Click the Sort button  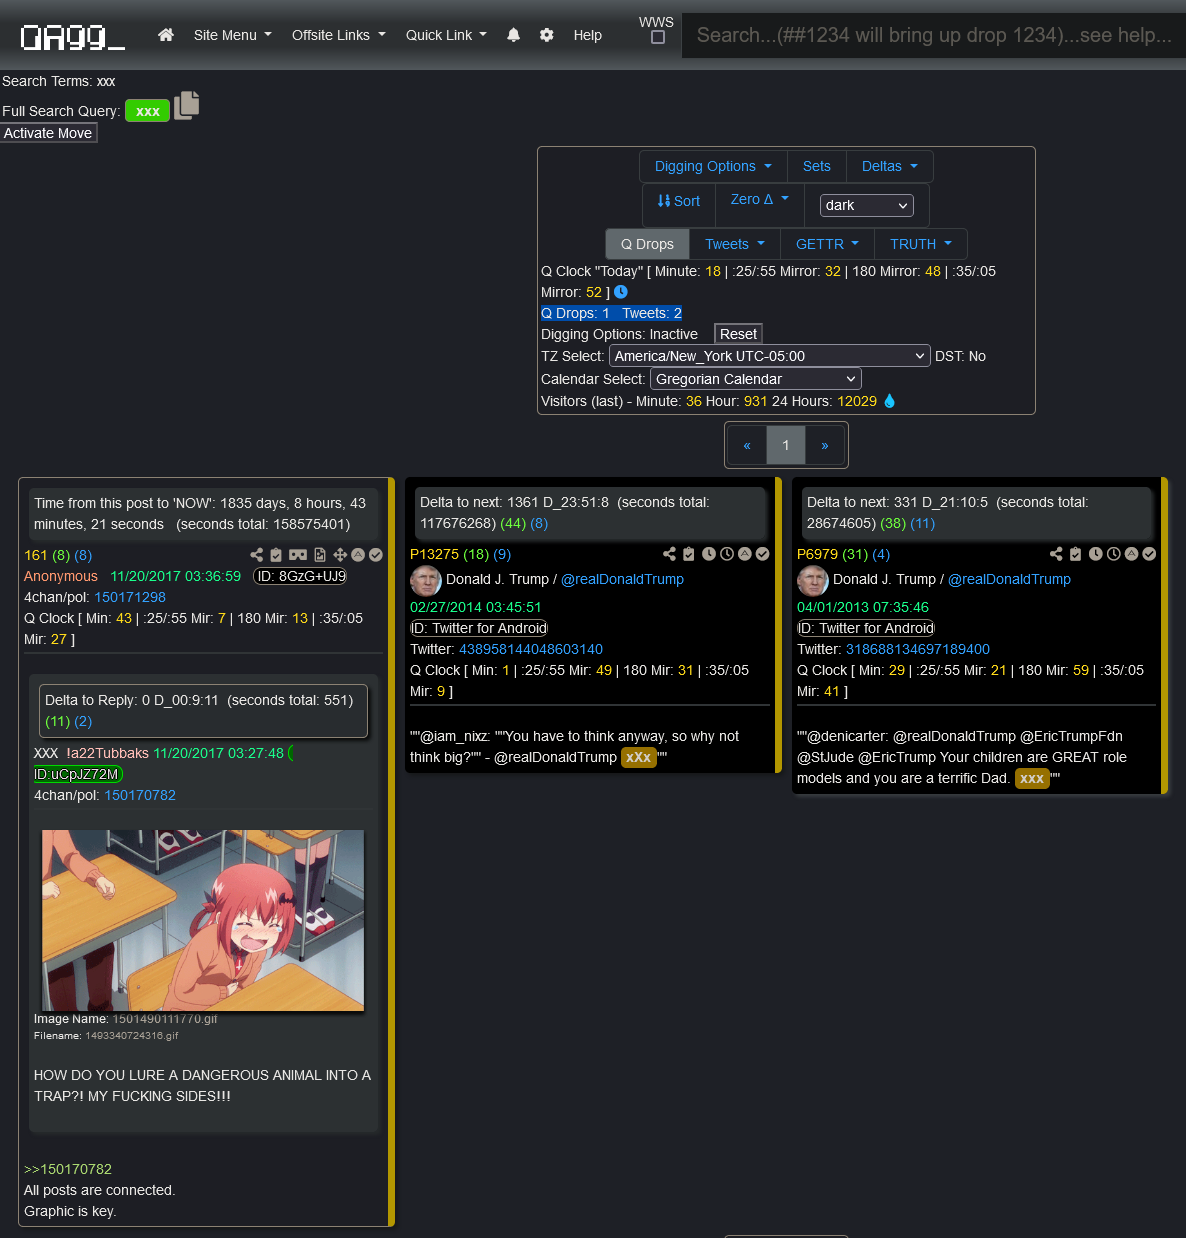[x=679, y=201]
